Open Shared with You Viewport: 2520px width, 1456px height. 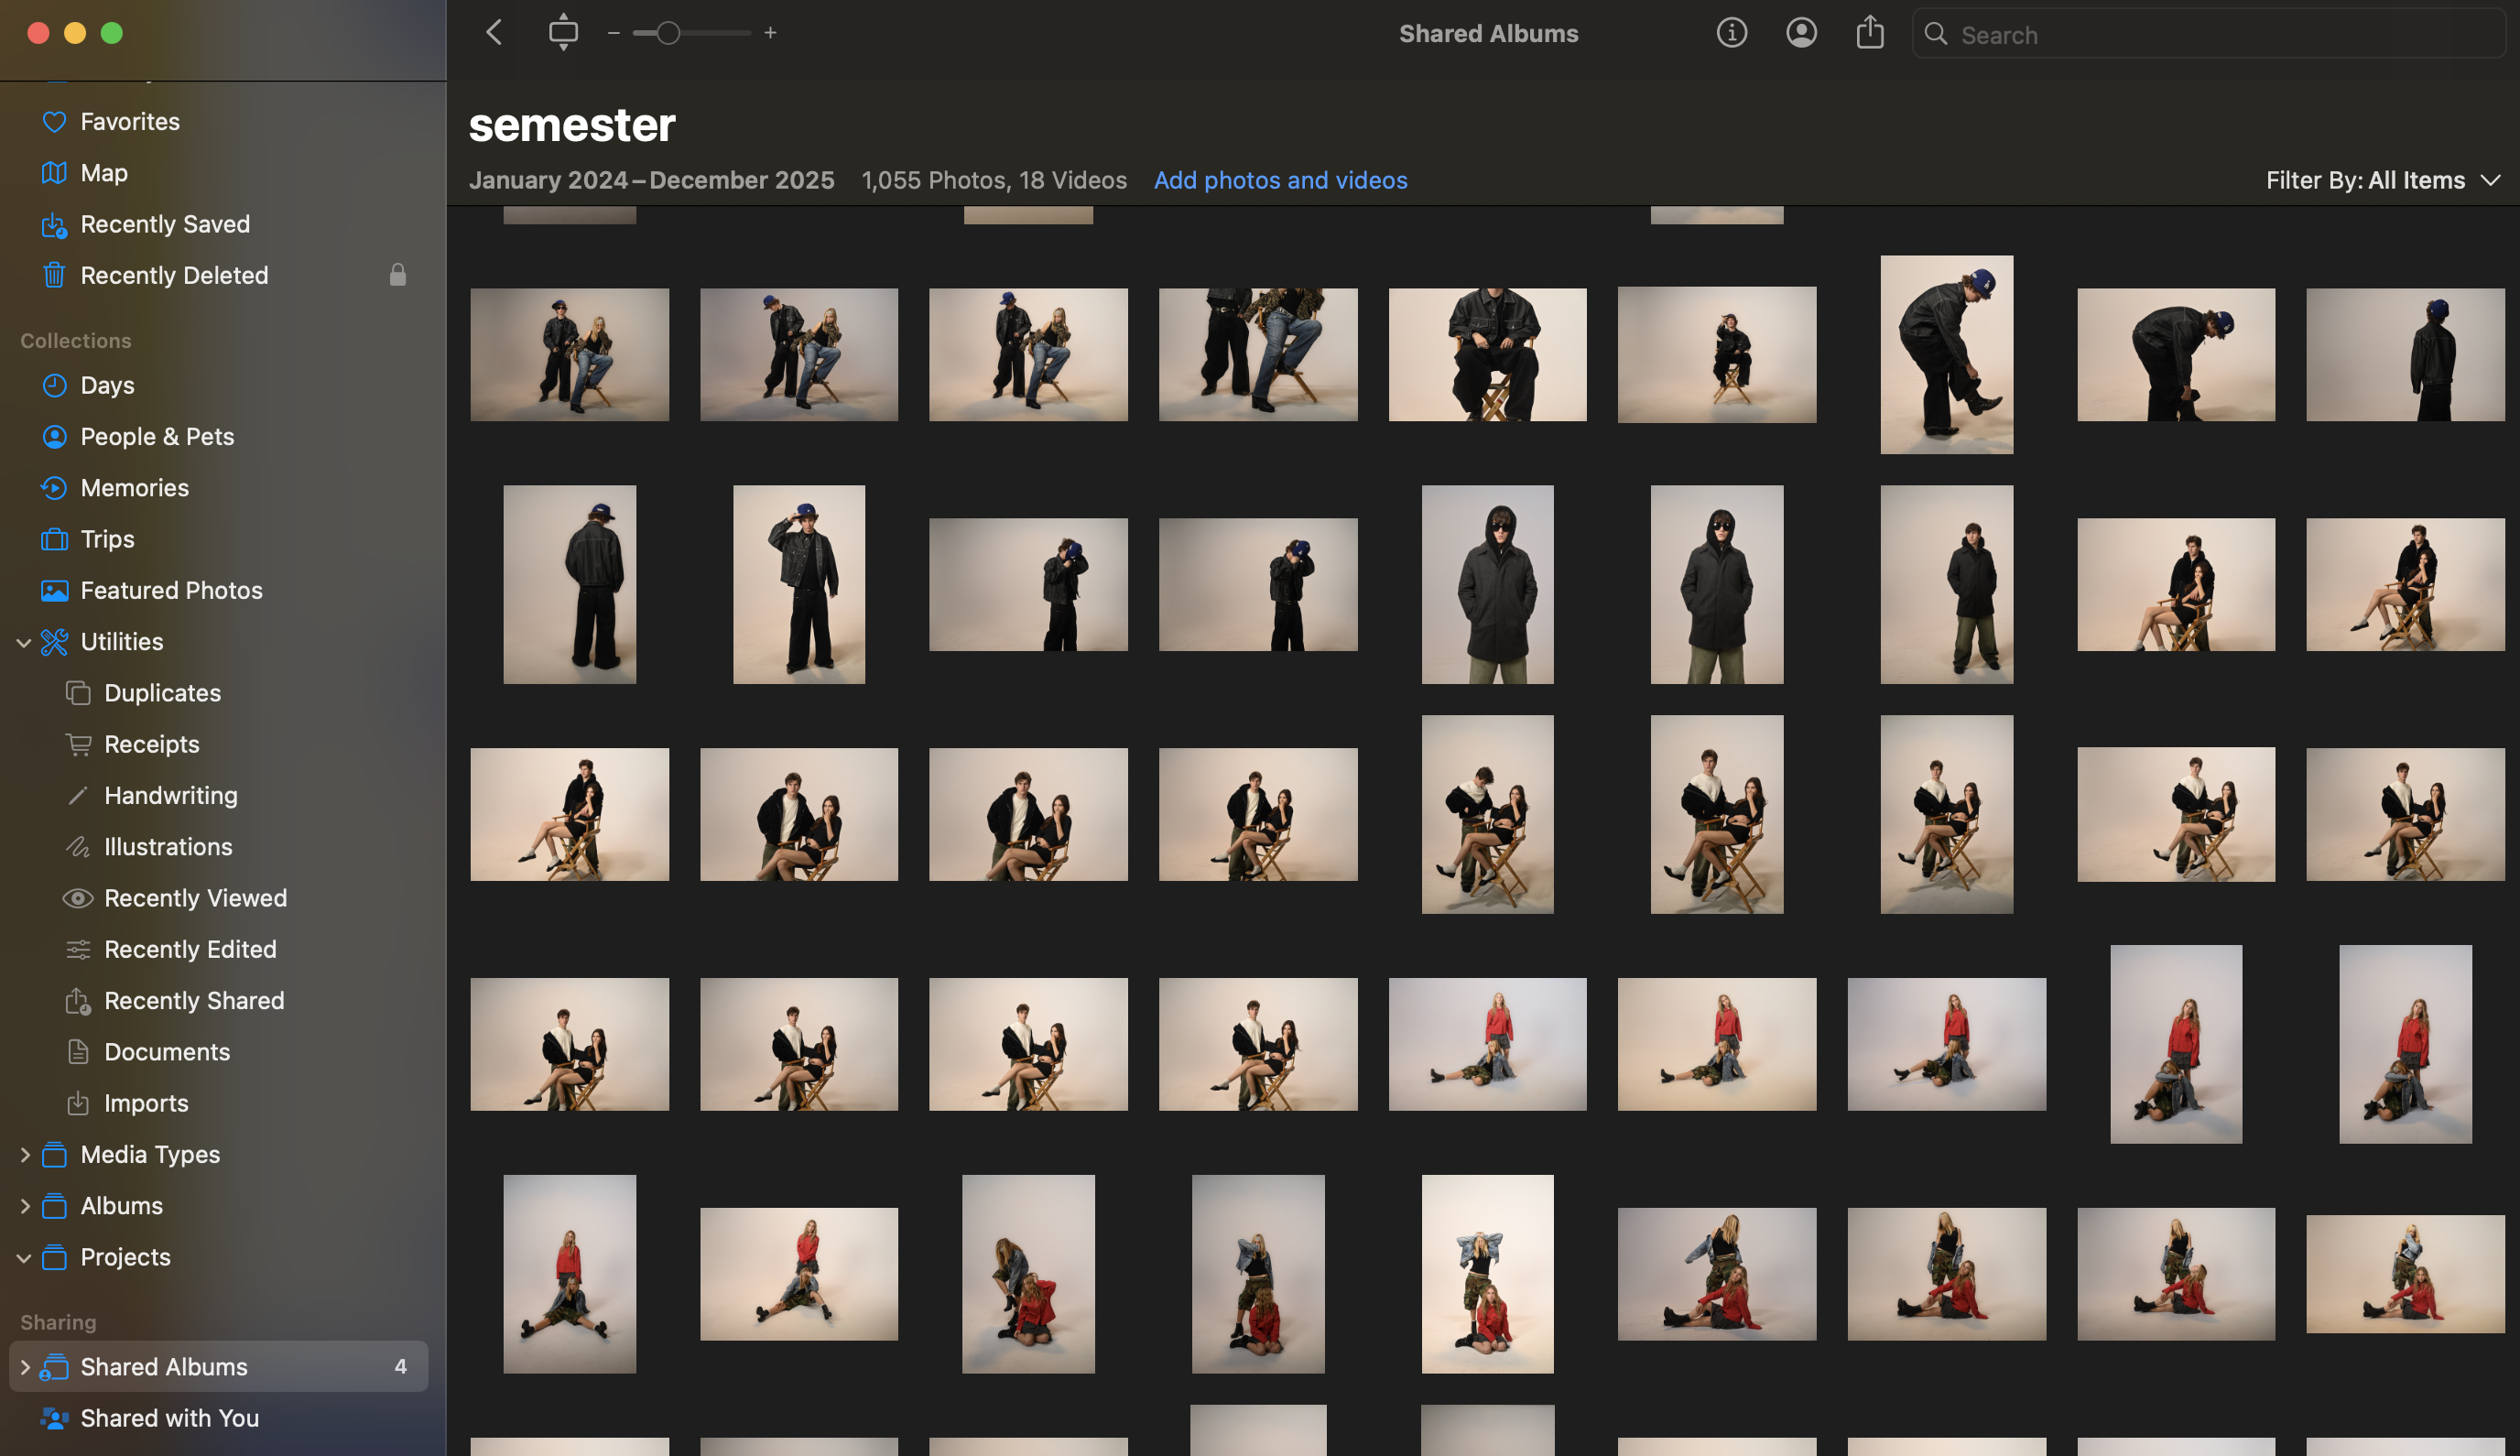(x=169, y=1418)
